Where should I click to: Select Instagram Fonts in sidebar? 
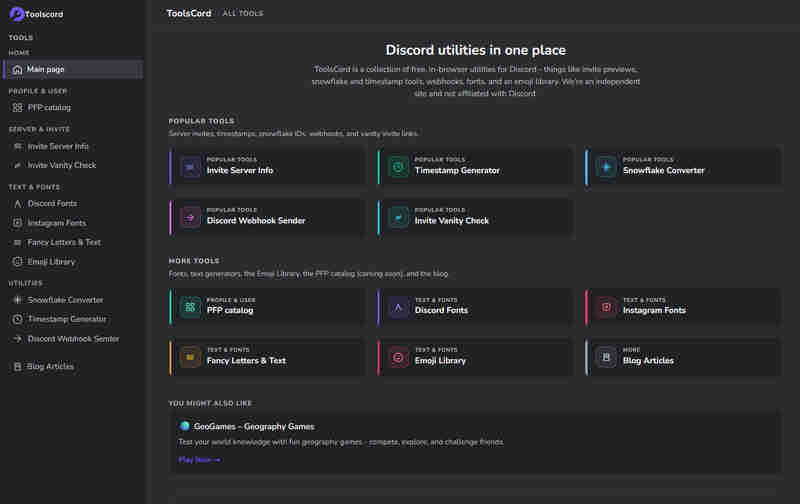(73, 223)
